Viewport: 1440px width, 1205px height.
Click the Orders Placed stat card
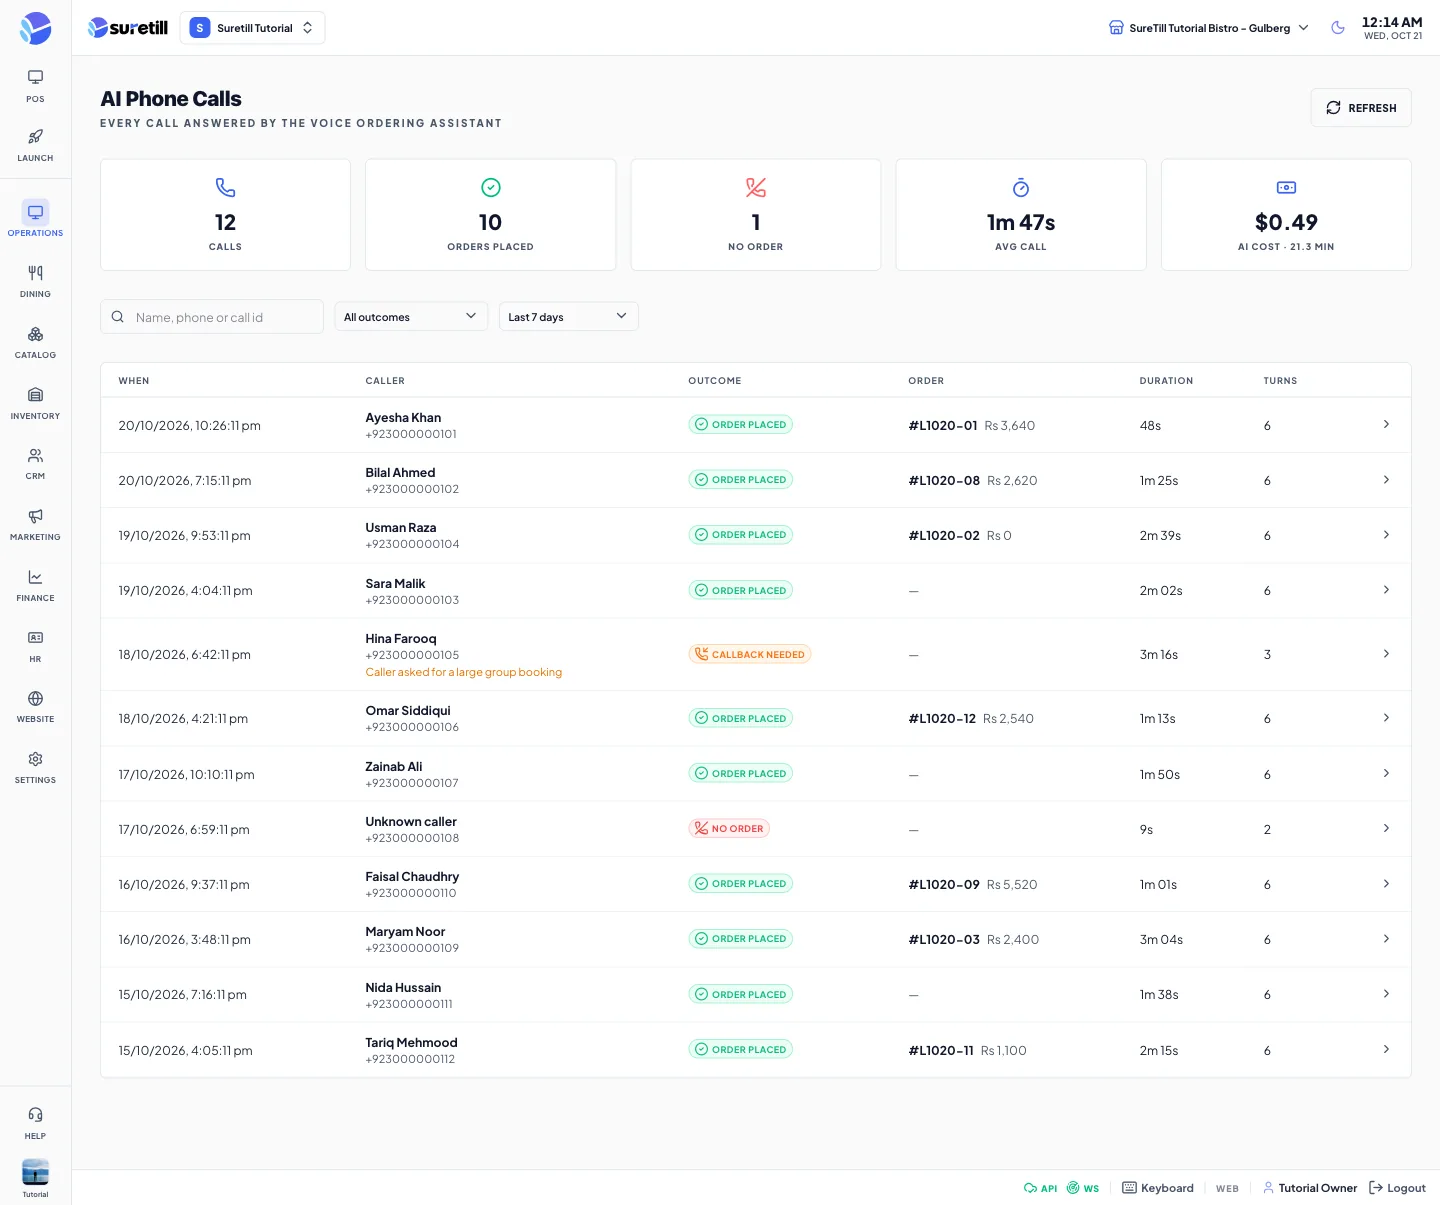click(490, 215)
